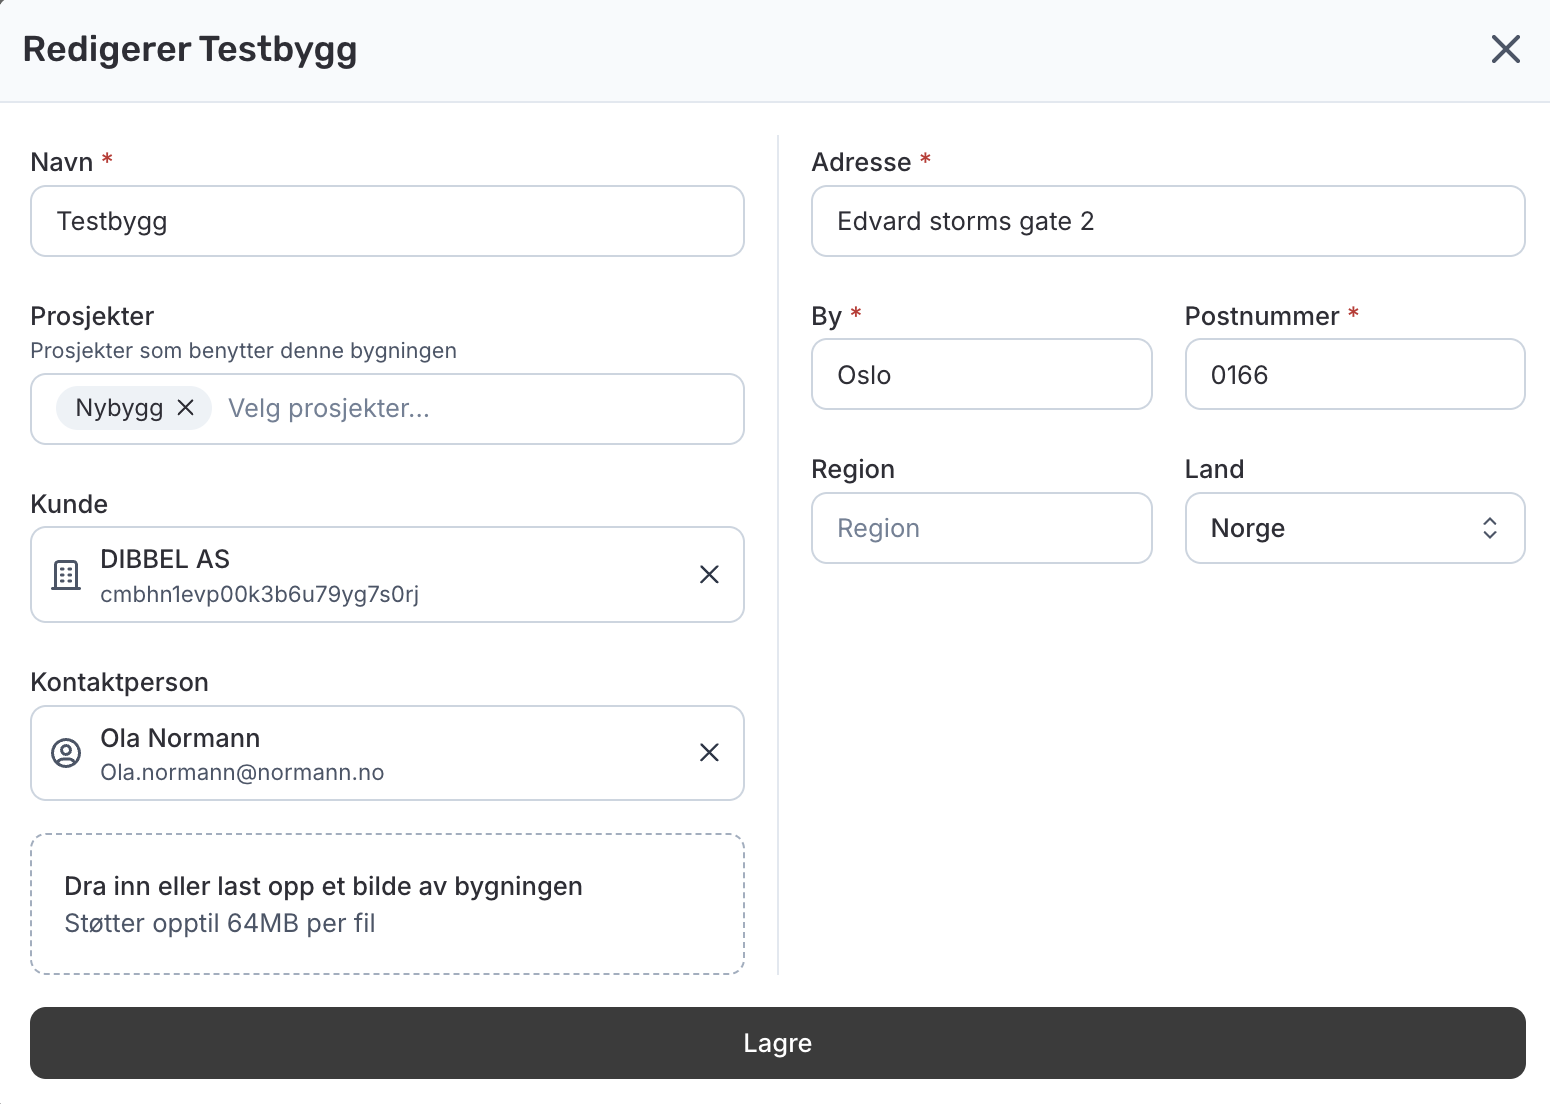Click the chevron arrows in Land selector
Screen dimensions: 1550x1104
tap(1489, 528)
